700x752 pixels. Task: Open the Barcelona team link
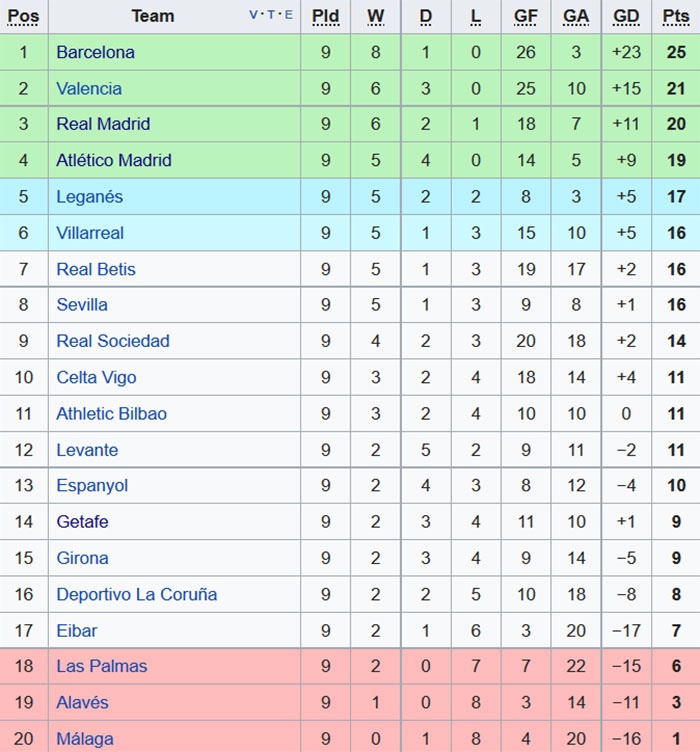(x=95, y=52)
